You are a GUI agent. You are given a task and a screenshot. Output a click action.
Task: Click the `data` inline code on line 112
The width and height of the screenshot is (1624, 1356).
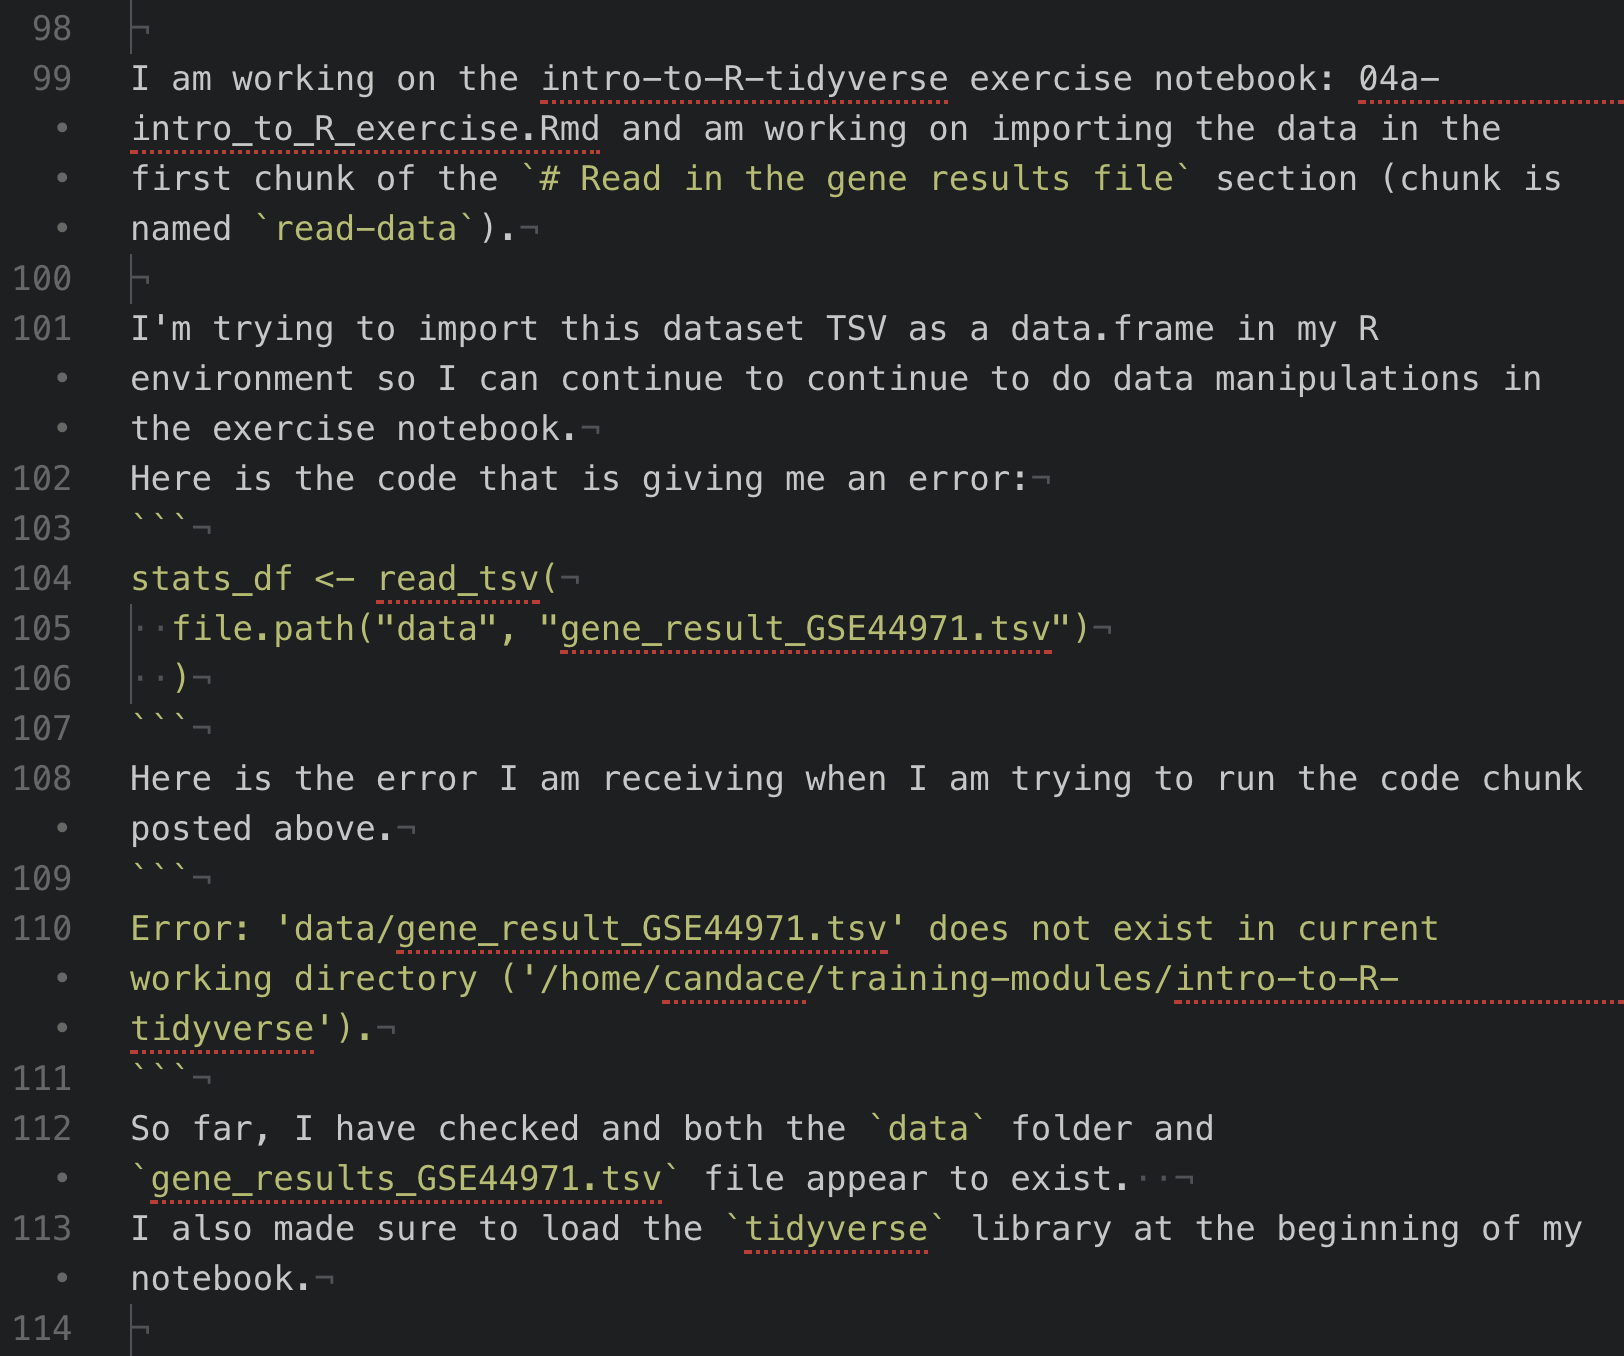[x=928, y=1128]
